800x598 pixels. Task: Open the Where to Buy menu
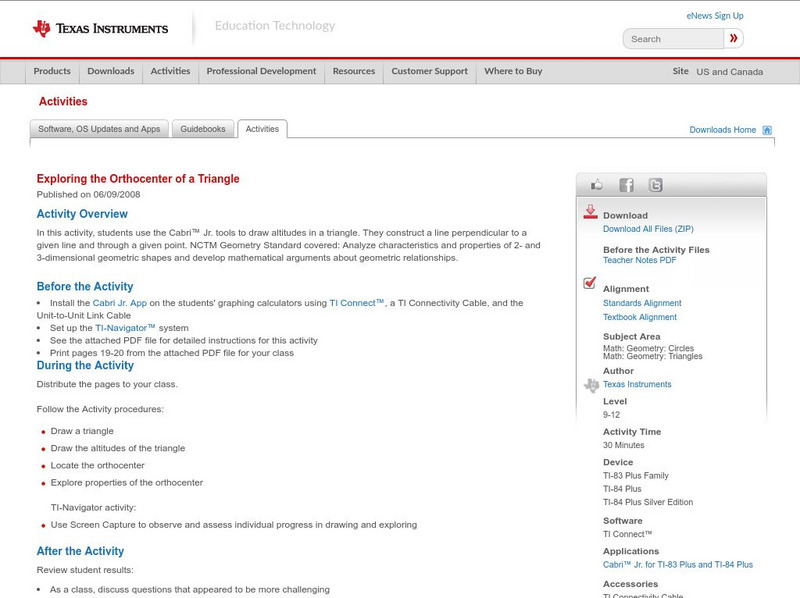click(x=513, y=71)
